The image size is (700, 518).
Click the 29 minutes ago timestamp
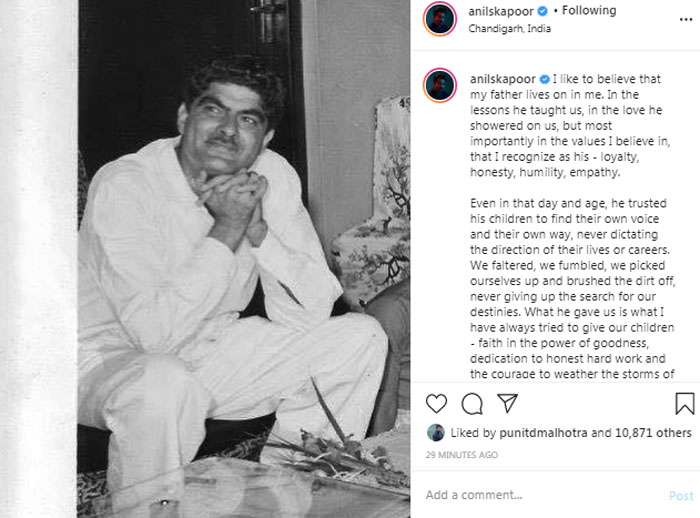tap(462, 455)
